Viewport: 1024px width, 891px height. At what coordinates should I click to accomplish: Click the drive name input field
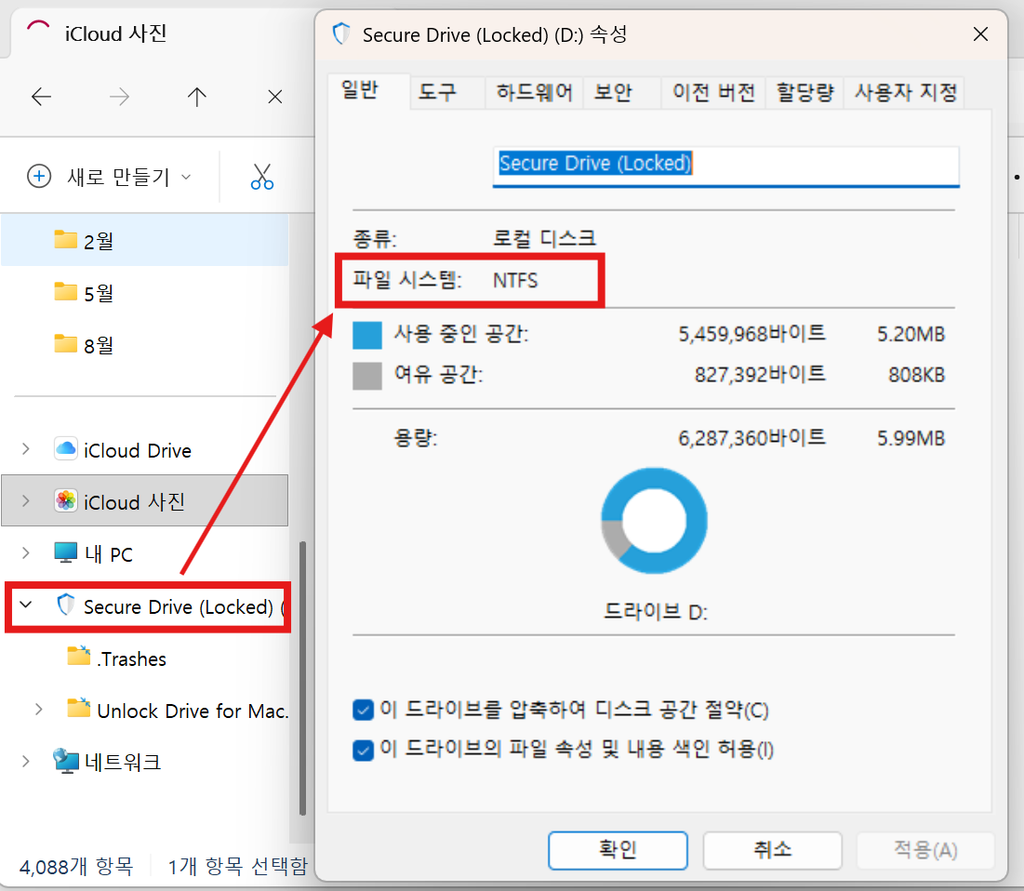coord(726,167)
